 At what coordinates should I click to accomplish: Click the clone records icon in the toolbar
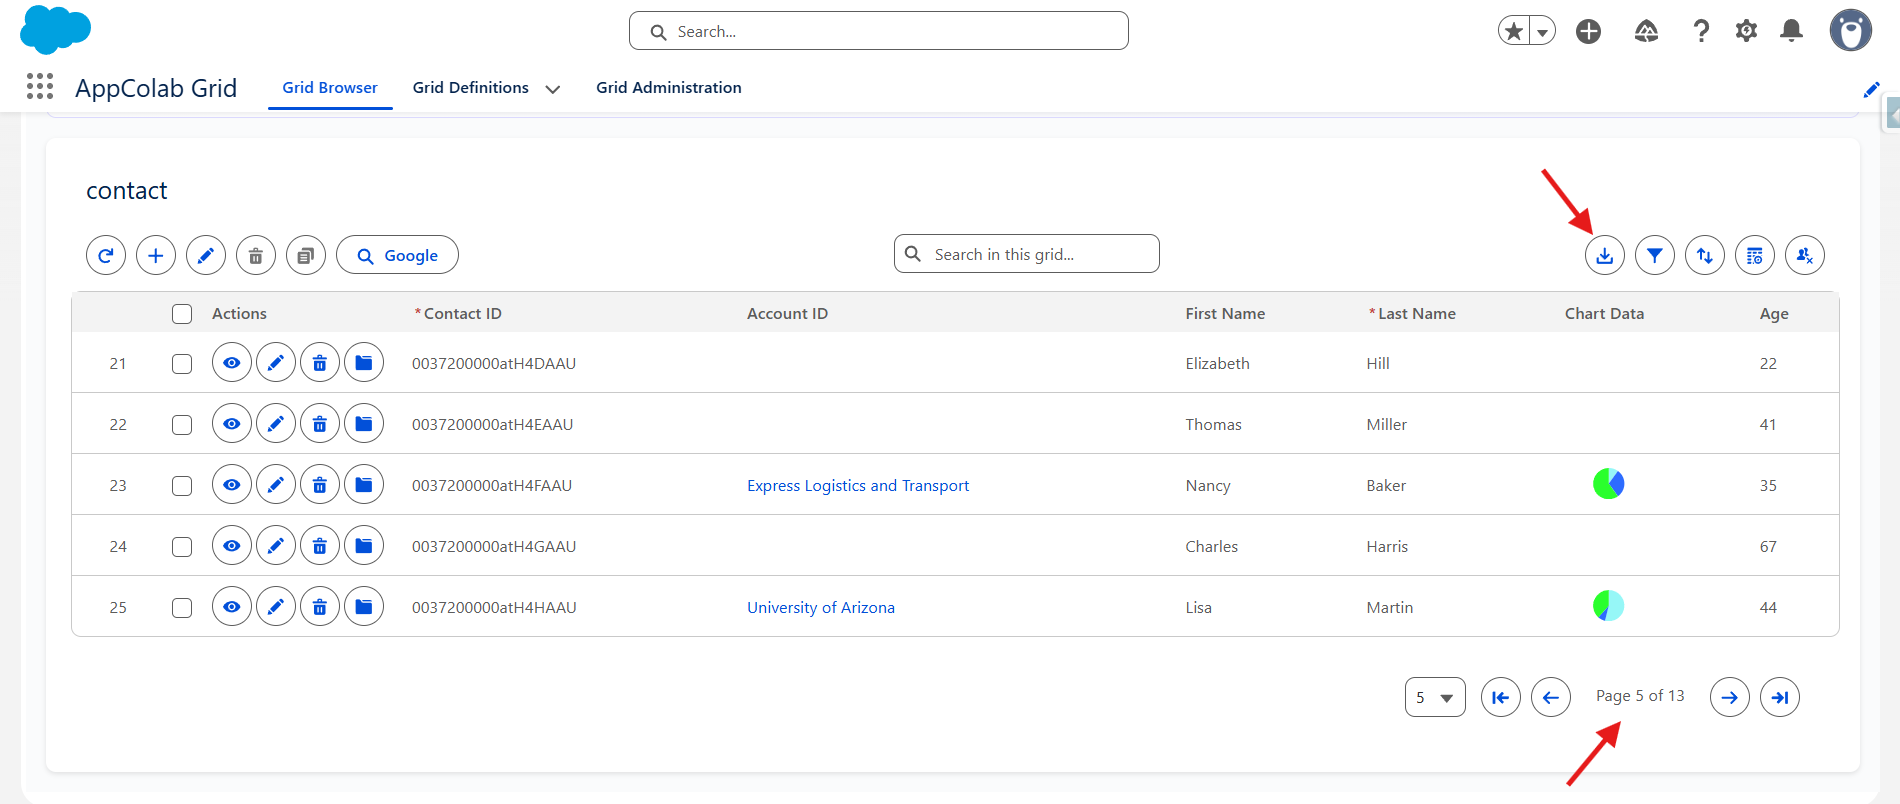pyautogui.click(x=306, y=255)
